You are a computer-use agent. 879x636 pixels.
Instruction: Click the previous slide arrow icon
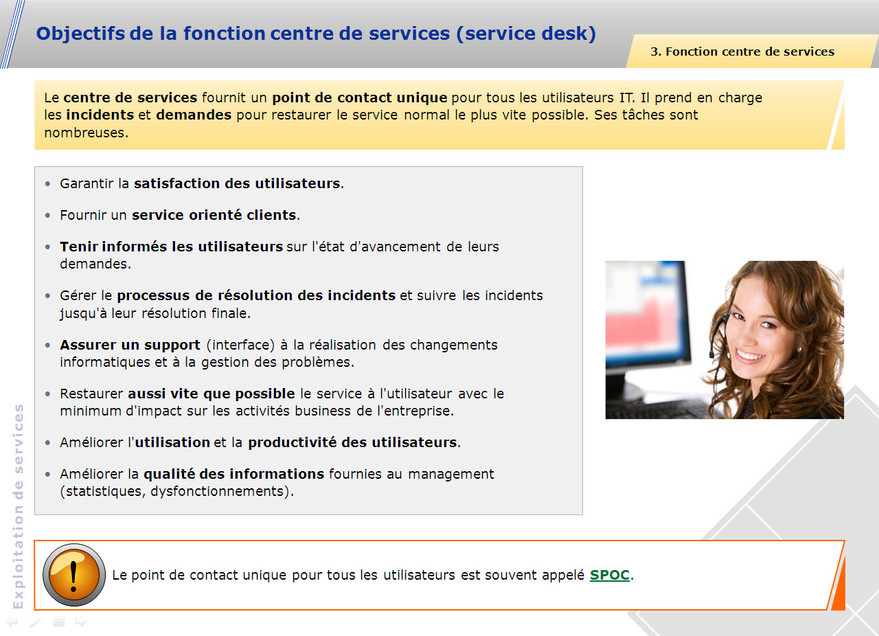tap(12, 622)
